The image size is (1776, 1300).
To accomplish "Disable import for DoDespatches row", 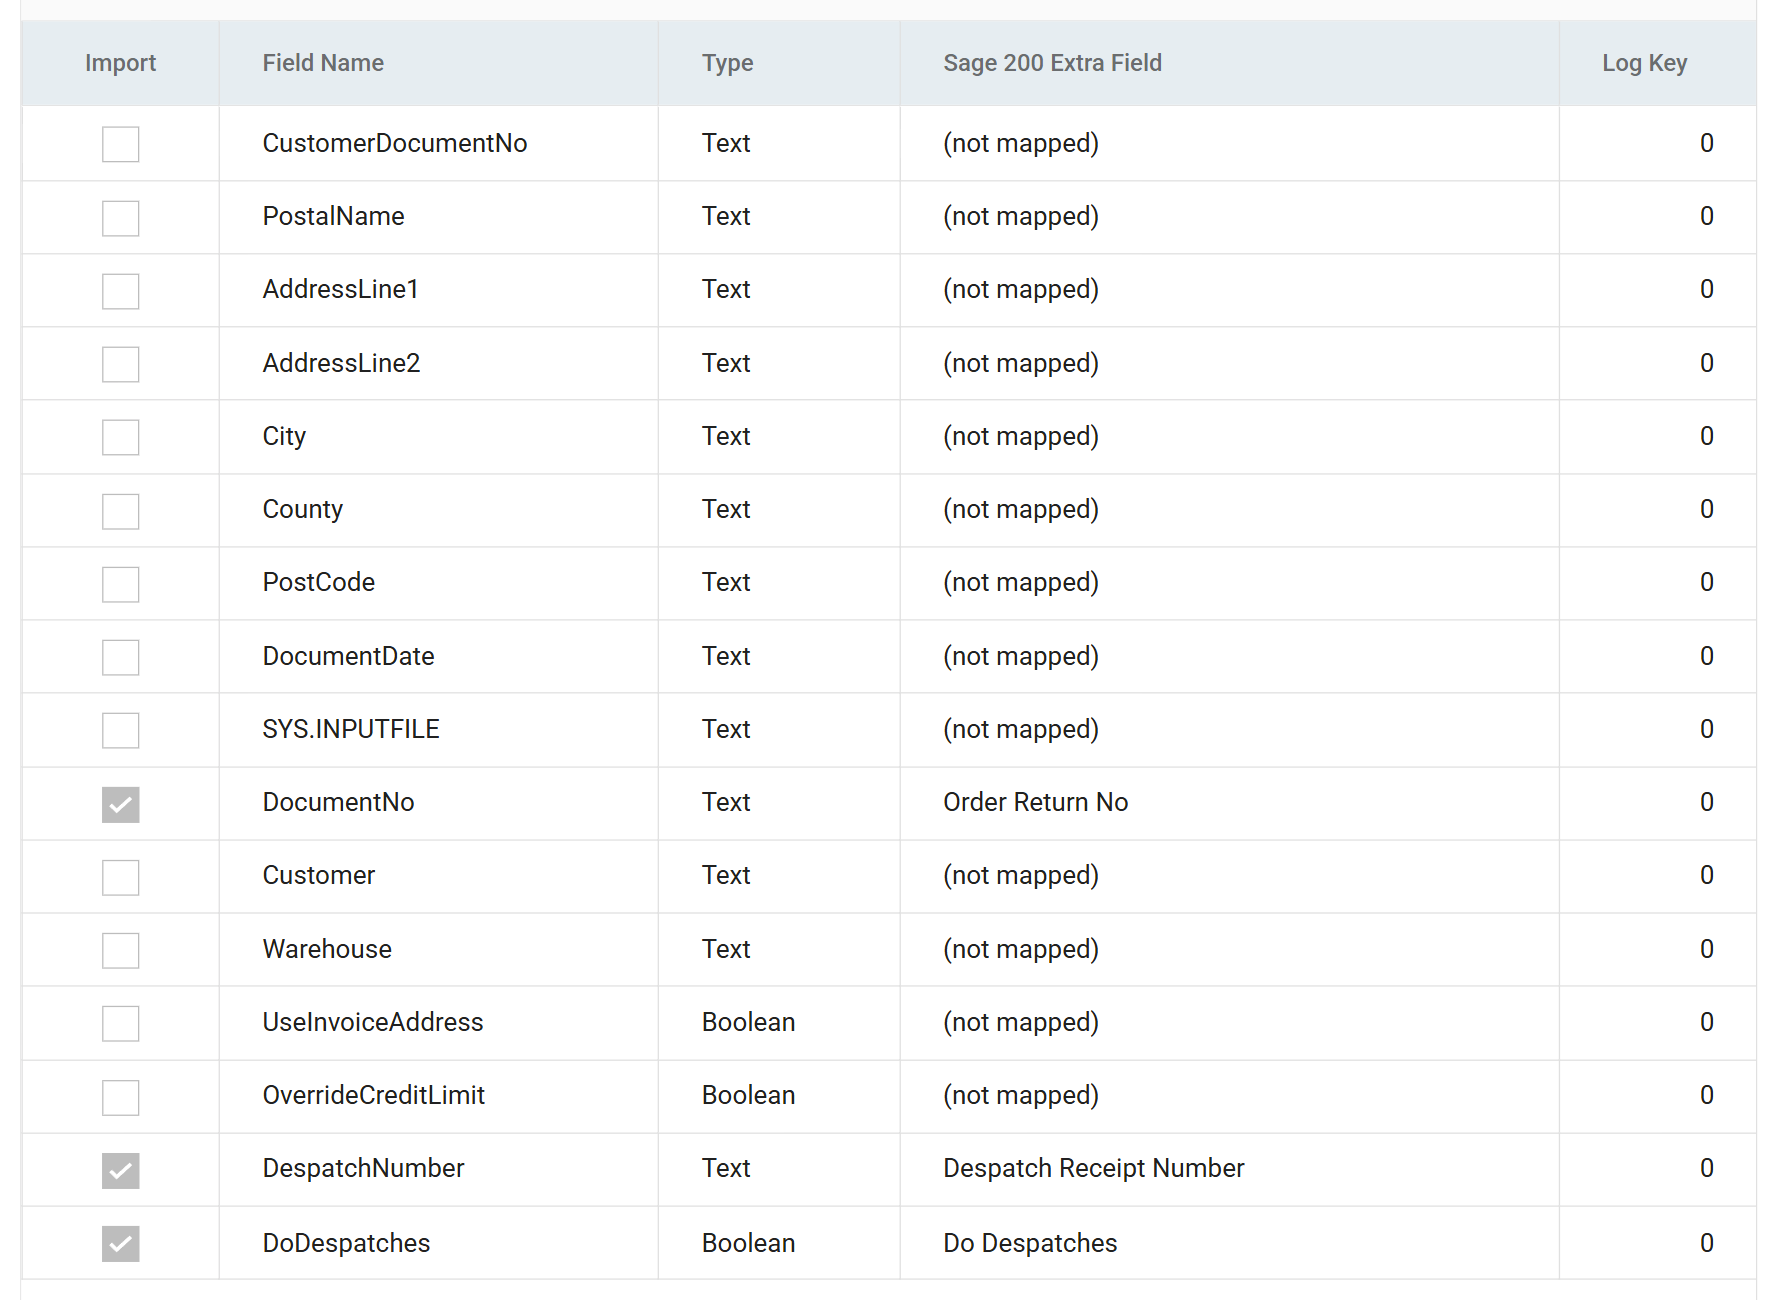I will tap(120, 1243).
